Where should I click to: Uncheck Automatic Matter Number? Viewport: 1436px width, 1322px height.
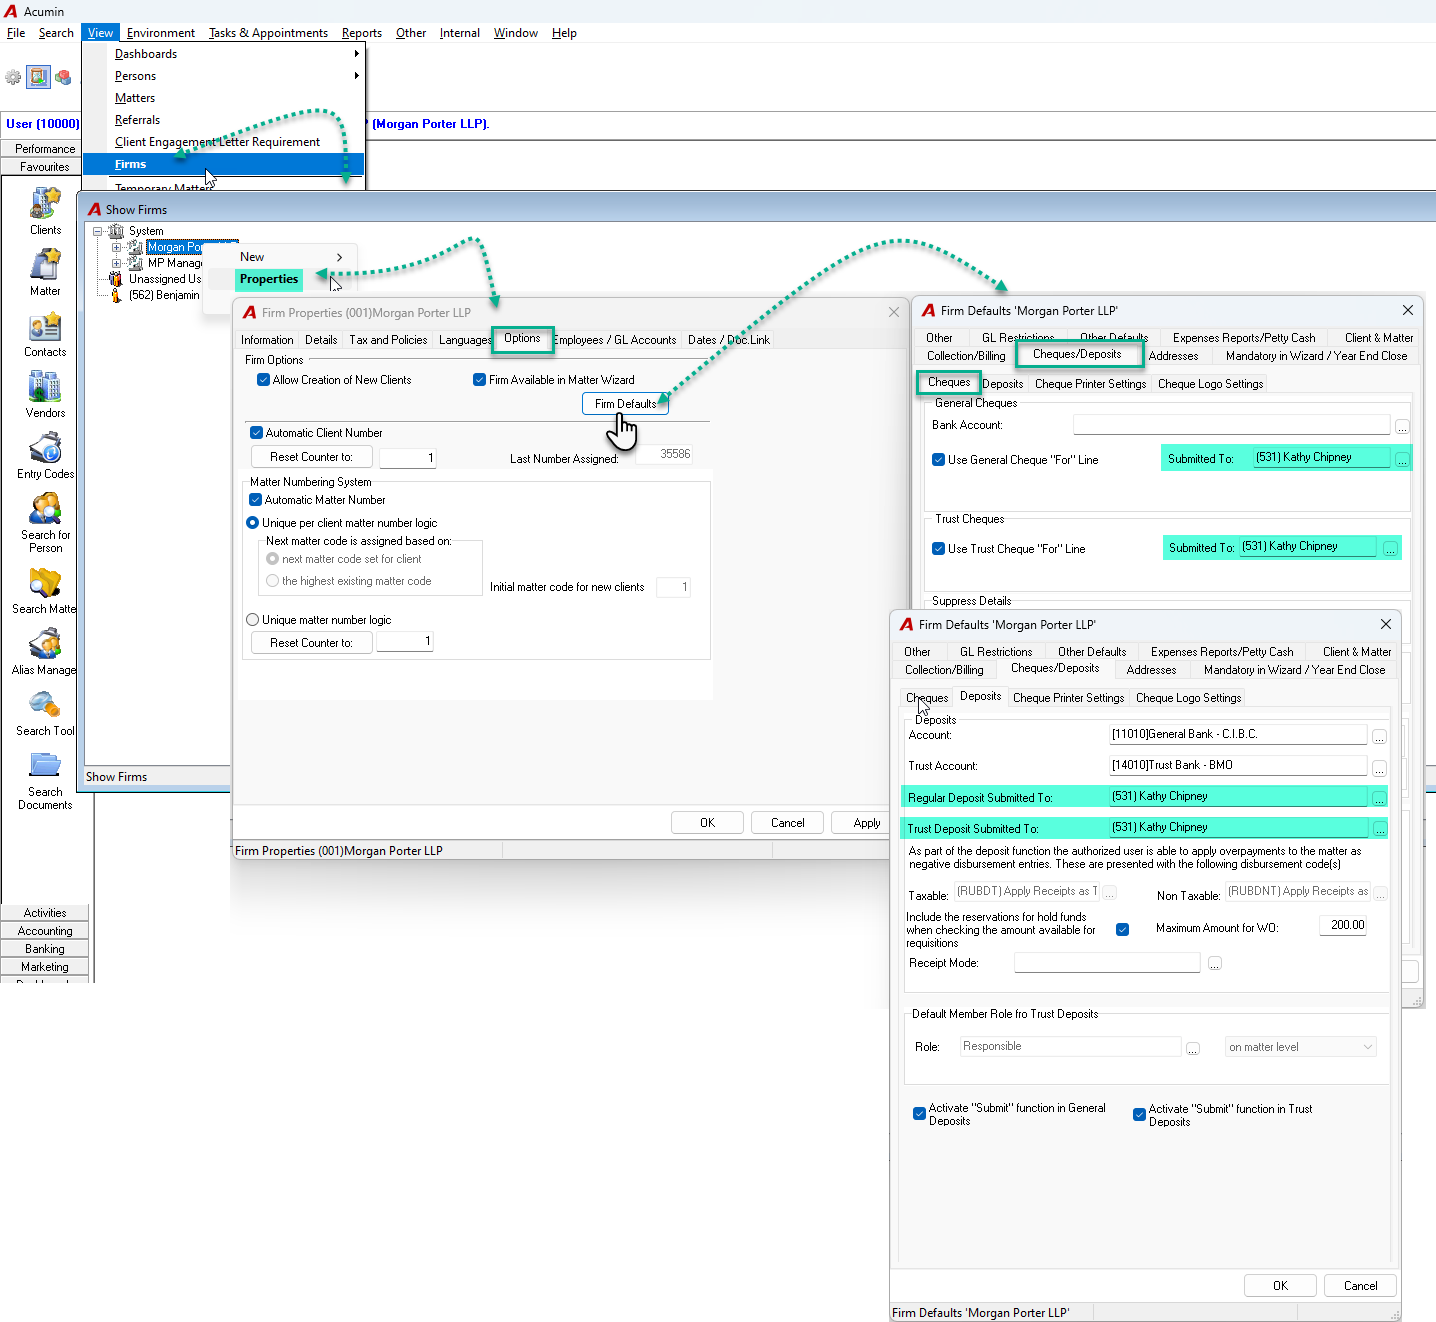255,500
